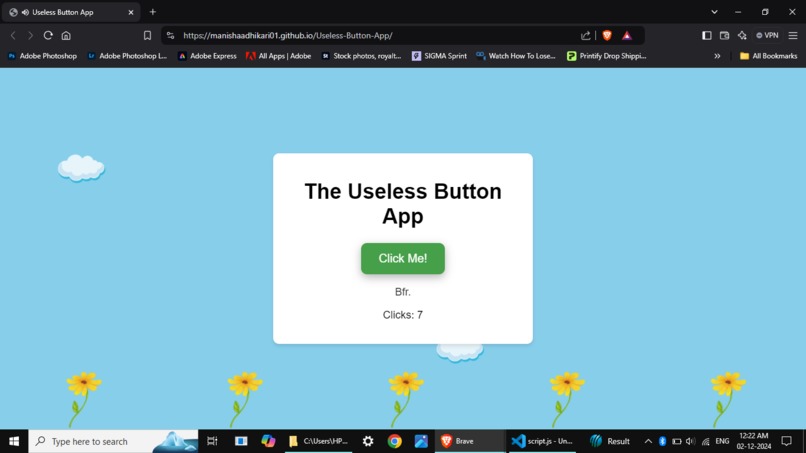806x453 pixels.
Task: Open a new tab with the plus button
Action: [x=153, y=12]
